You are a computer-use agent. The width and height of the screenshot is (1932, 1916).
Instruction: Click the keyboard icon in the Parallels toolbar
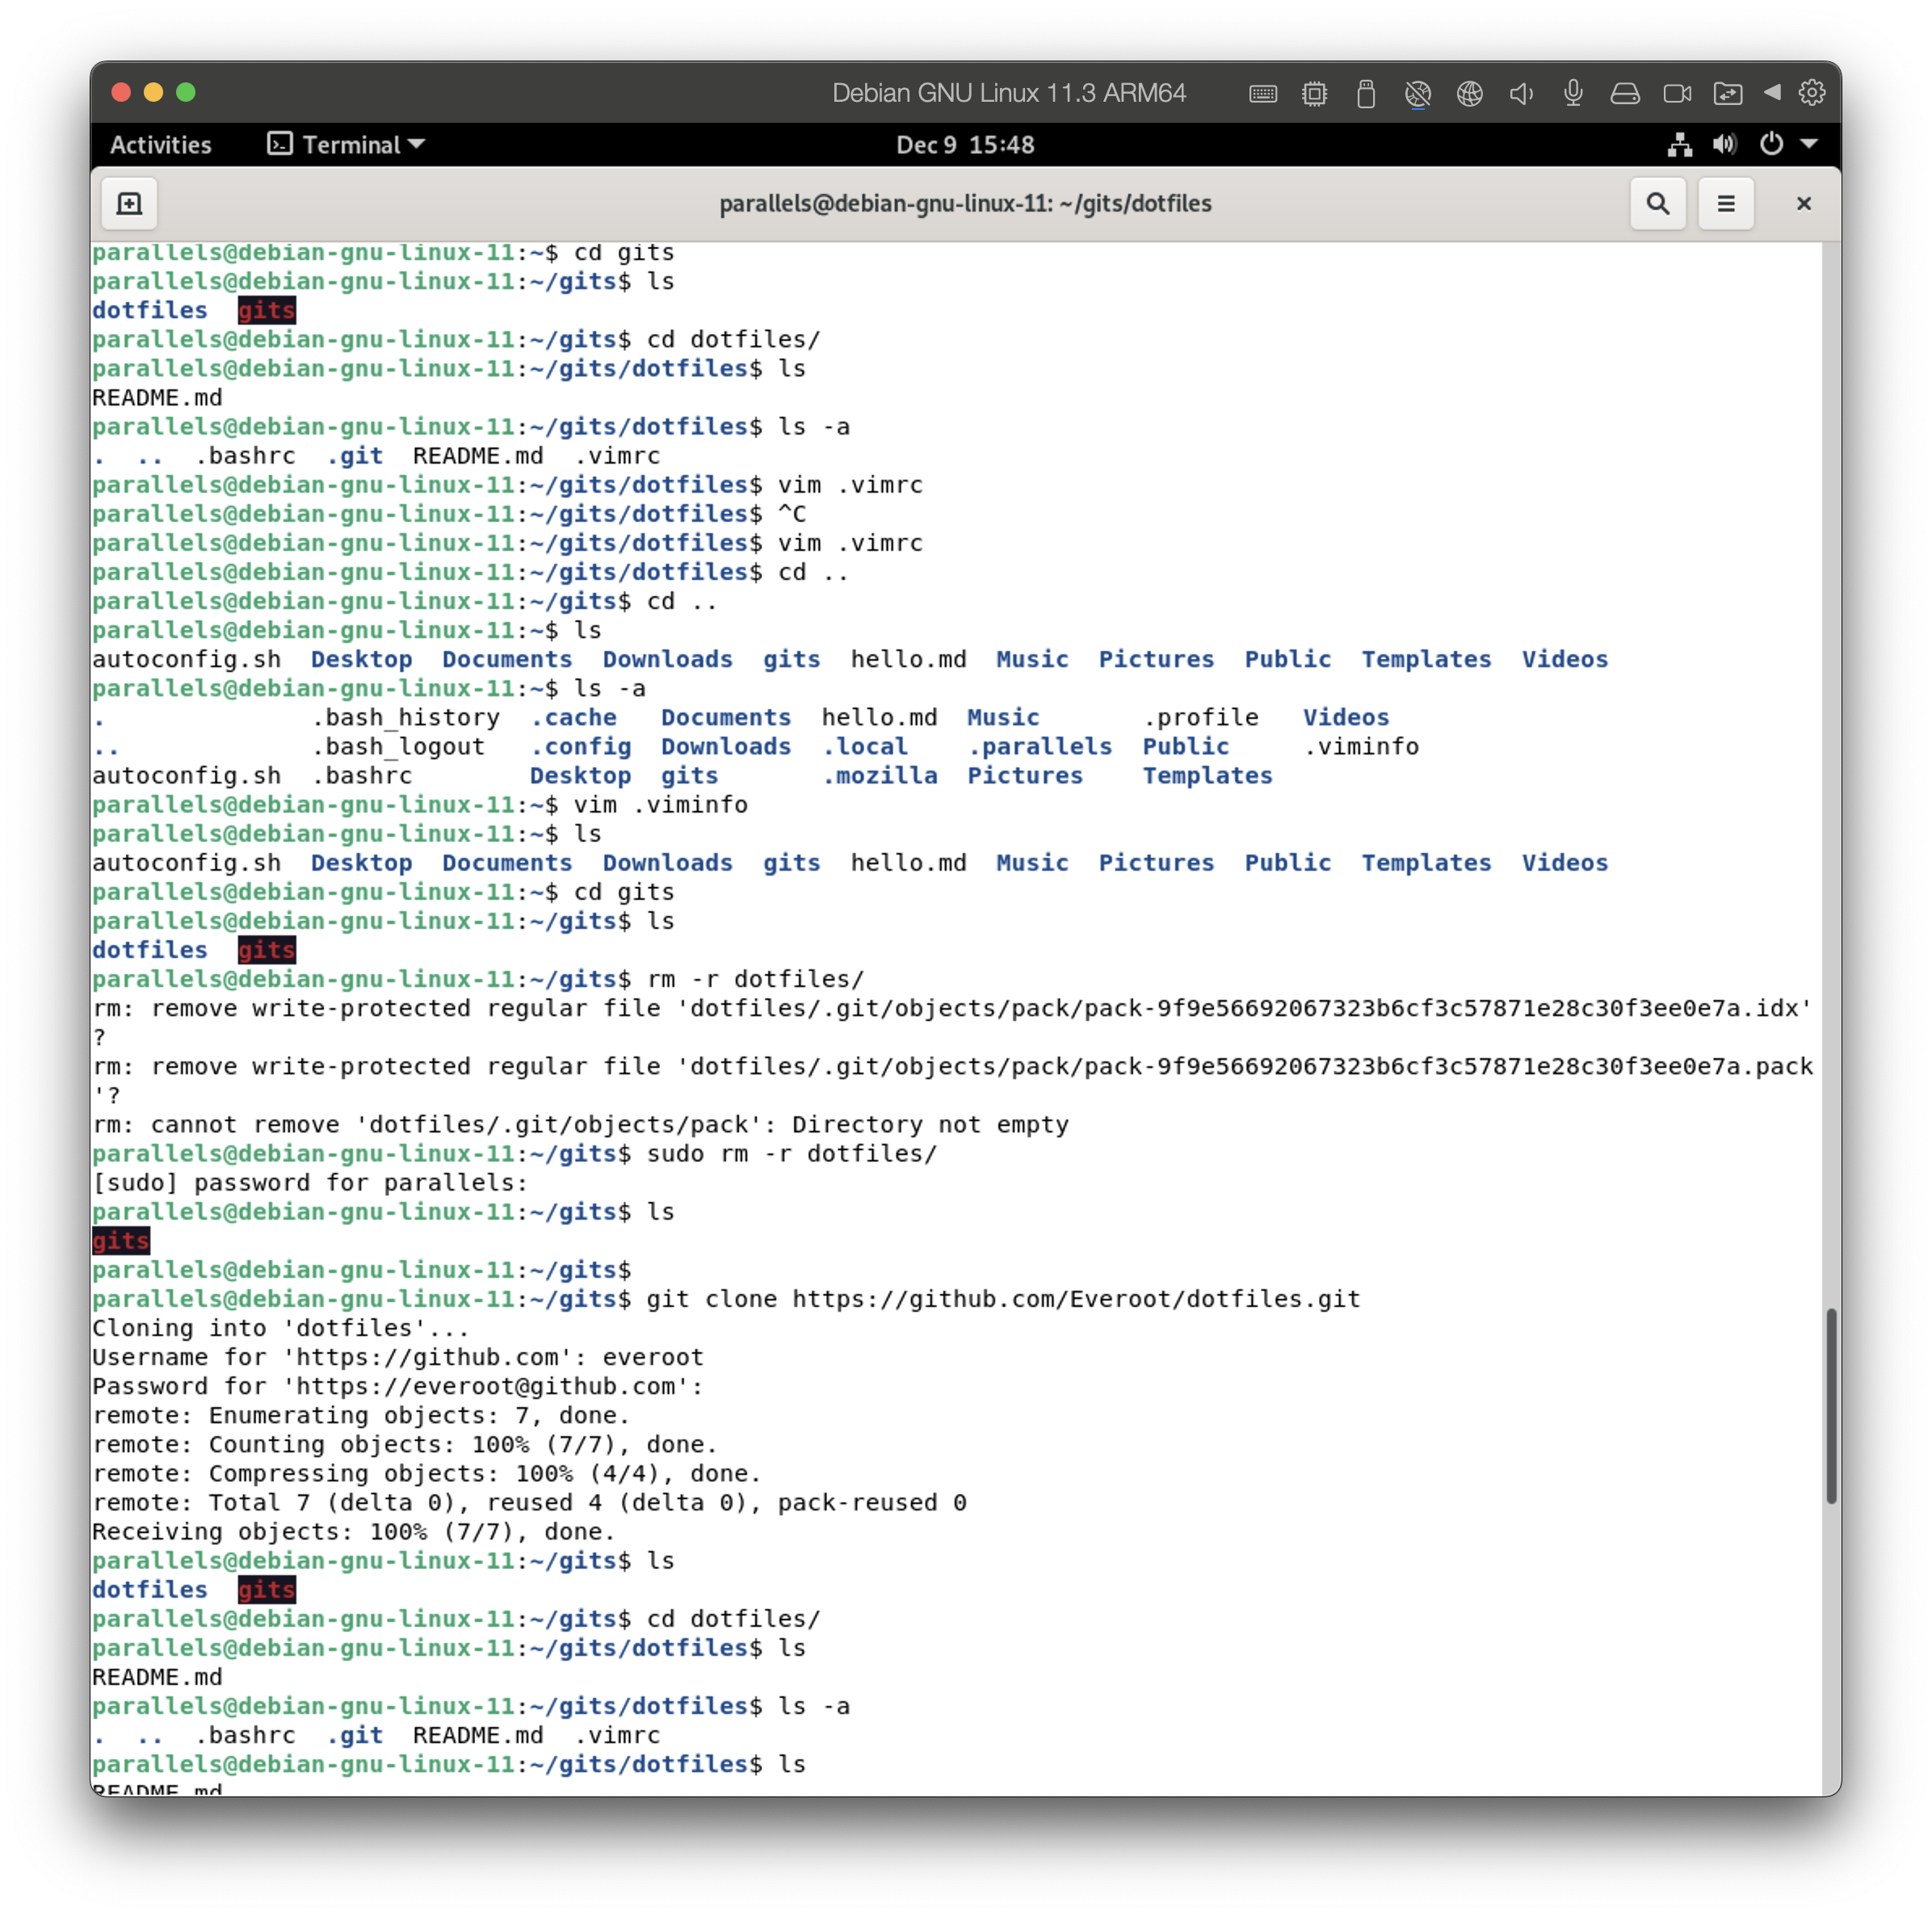tap(1263, 93)
